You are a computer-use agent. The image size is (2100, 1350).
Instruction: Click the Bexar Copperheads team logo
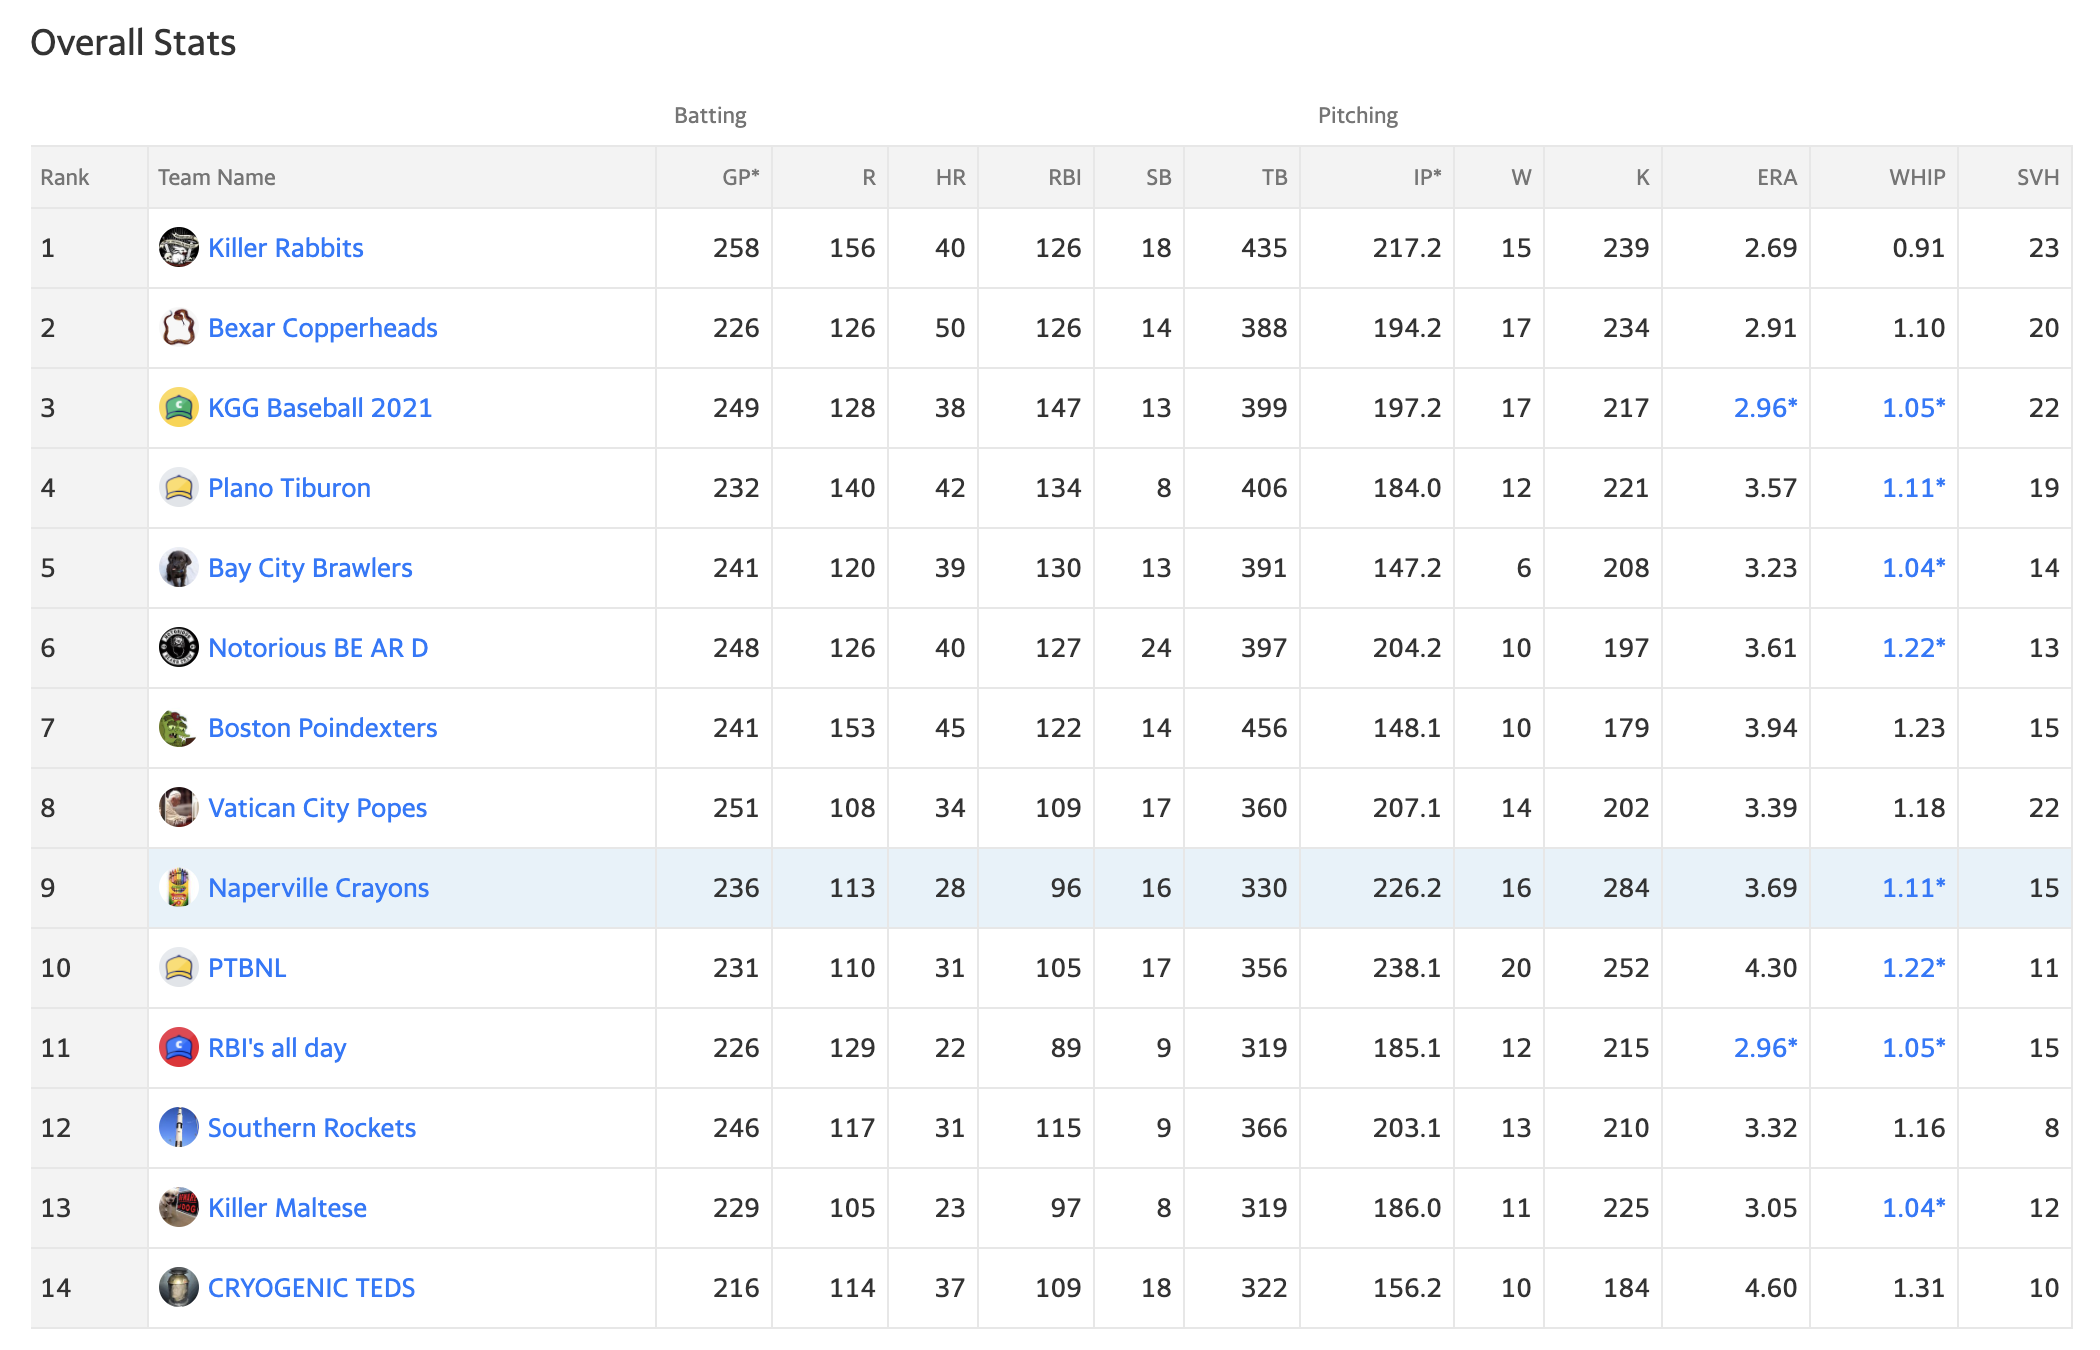click(x=179, y=327)
